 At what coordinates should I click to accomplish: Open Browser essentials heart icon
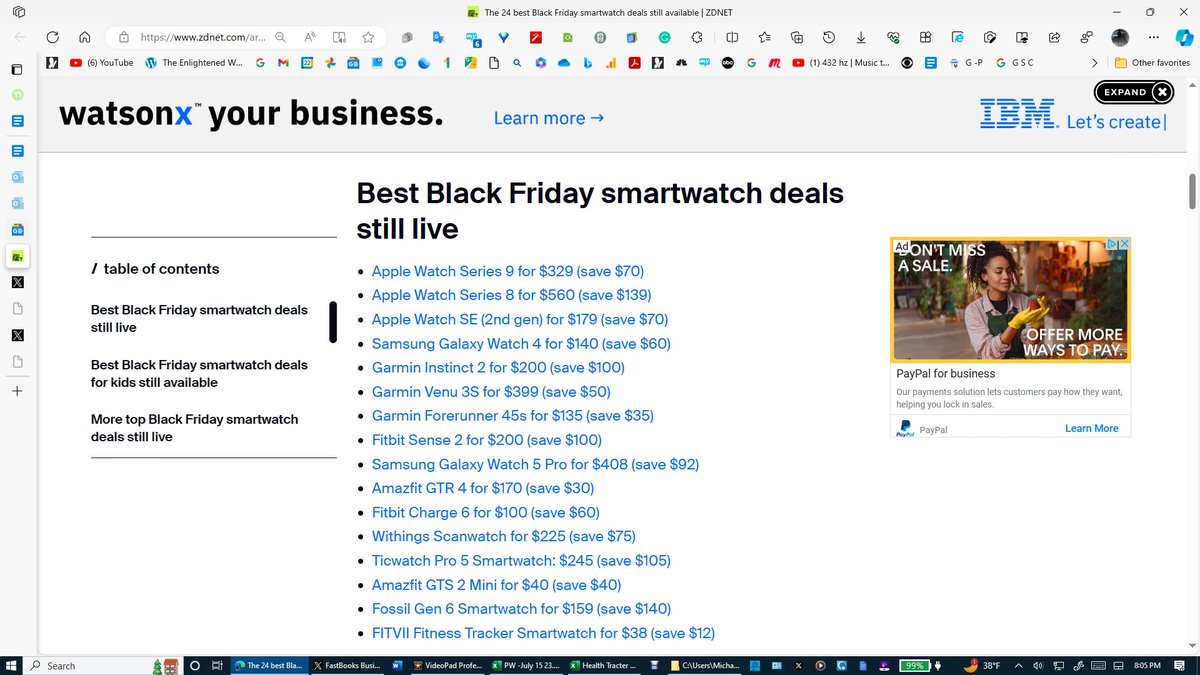point(893,37)
